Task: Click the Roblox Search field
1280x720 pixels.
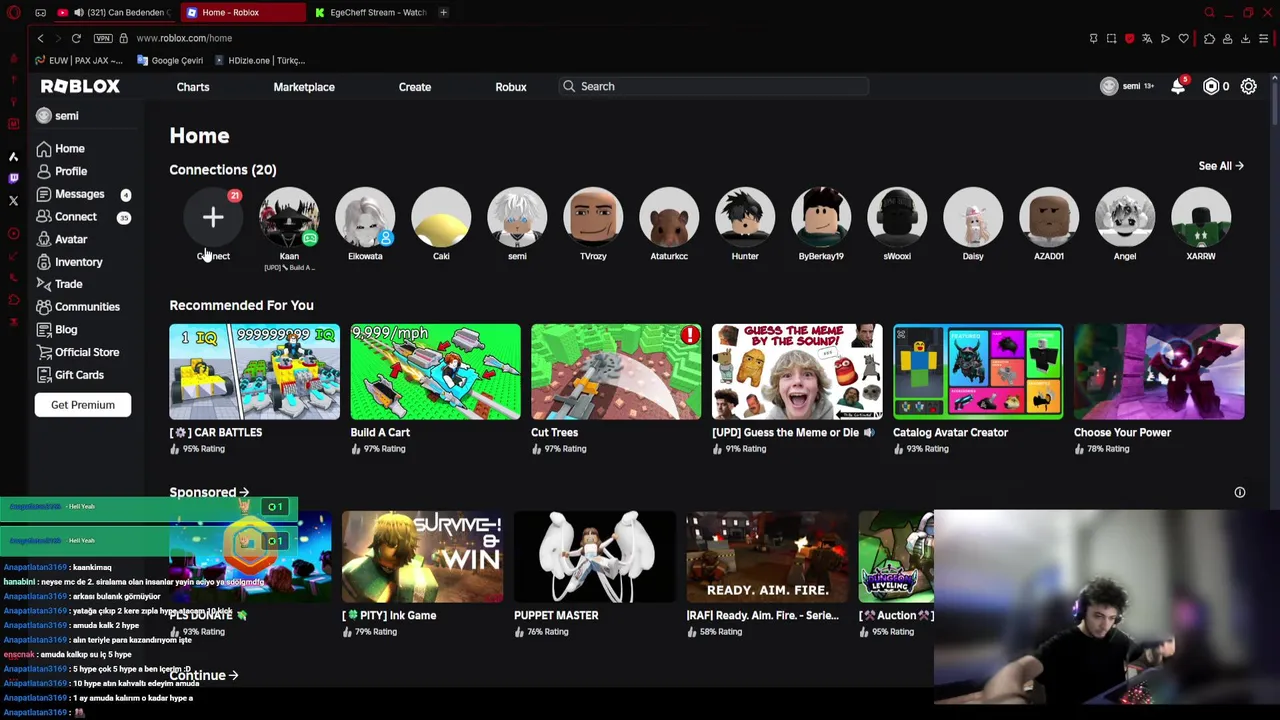Action: point(714,87)
